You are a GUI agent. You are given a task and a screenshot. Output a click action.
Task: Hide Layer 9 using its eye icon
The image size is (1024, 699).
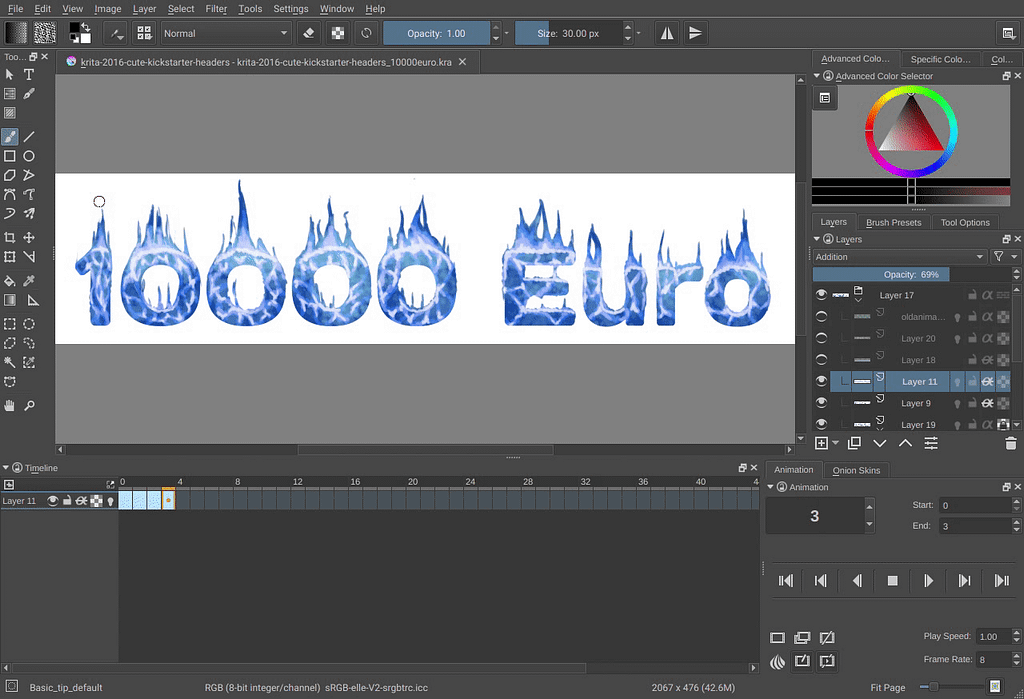[x=822, y=403]
